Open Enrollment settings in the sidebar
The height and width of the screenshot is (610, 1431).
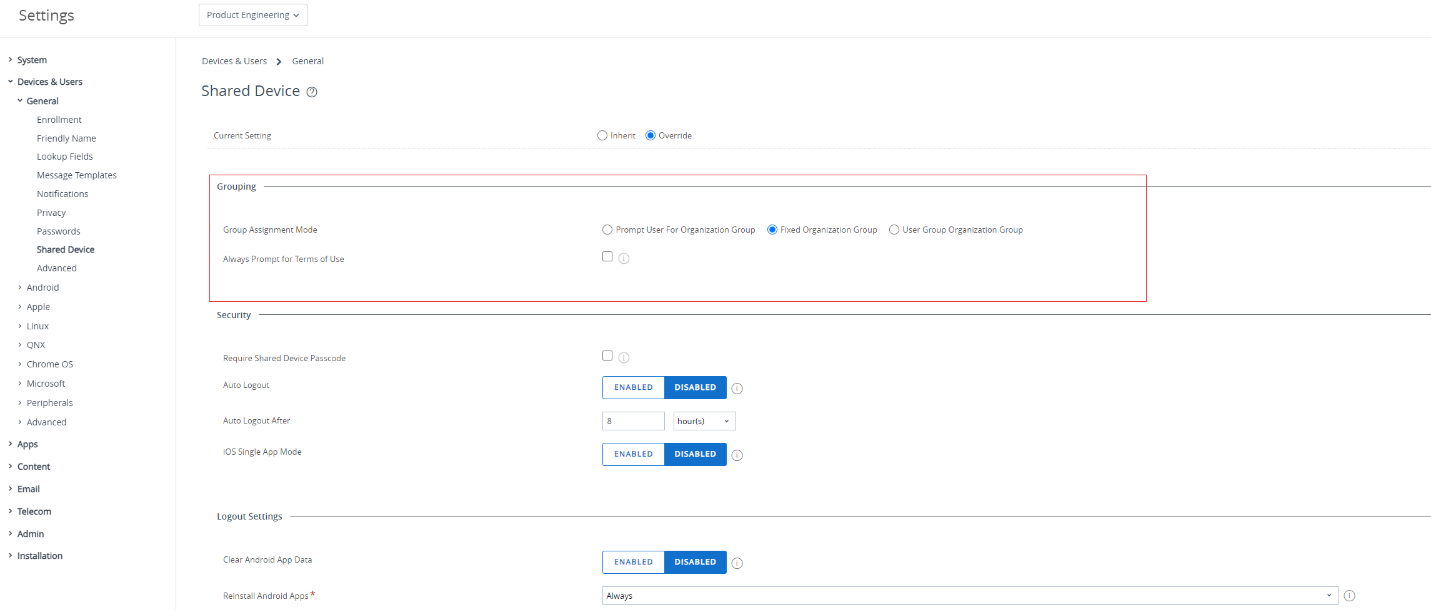pos(59,120)
